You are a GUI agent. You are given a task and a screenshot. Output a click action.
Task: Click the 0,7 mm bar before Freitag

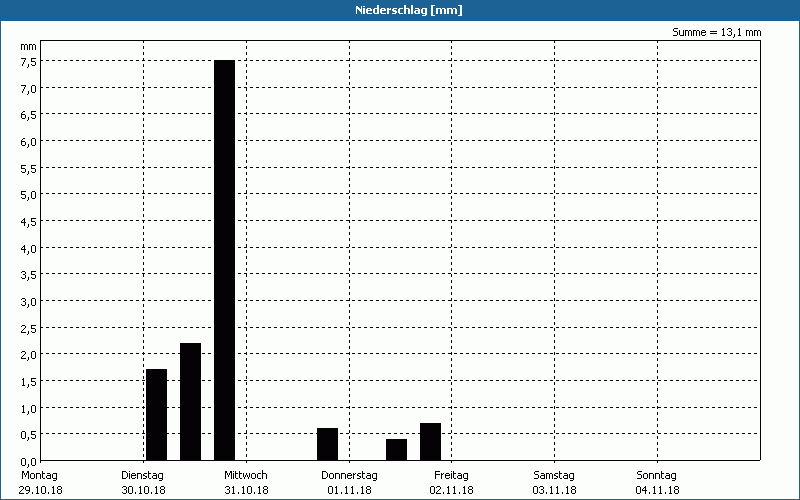pos(430,442)
